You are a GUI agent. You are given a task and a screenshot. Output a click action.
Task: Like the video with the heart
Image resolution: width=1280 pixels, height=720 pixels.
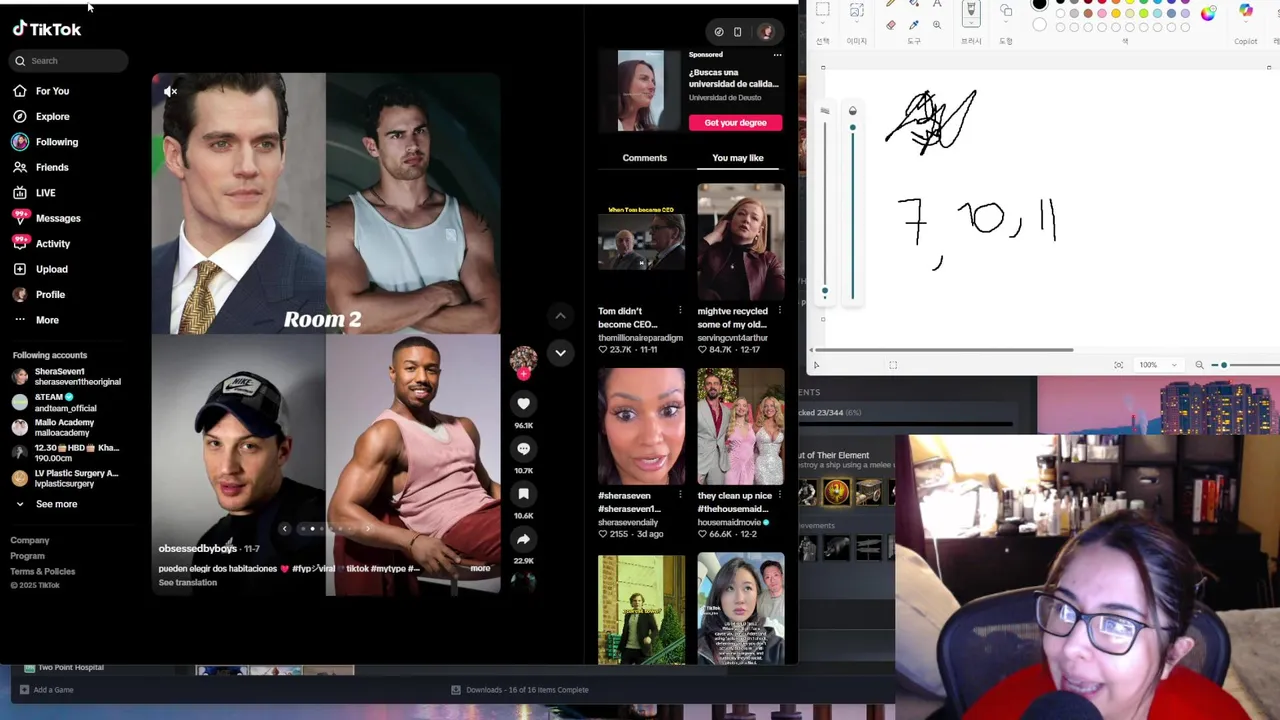(x=523, y=404)
